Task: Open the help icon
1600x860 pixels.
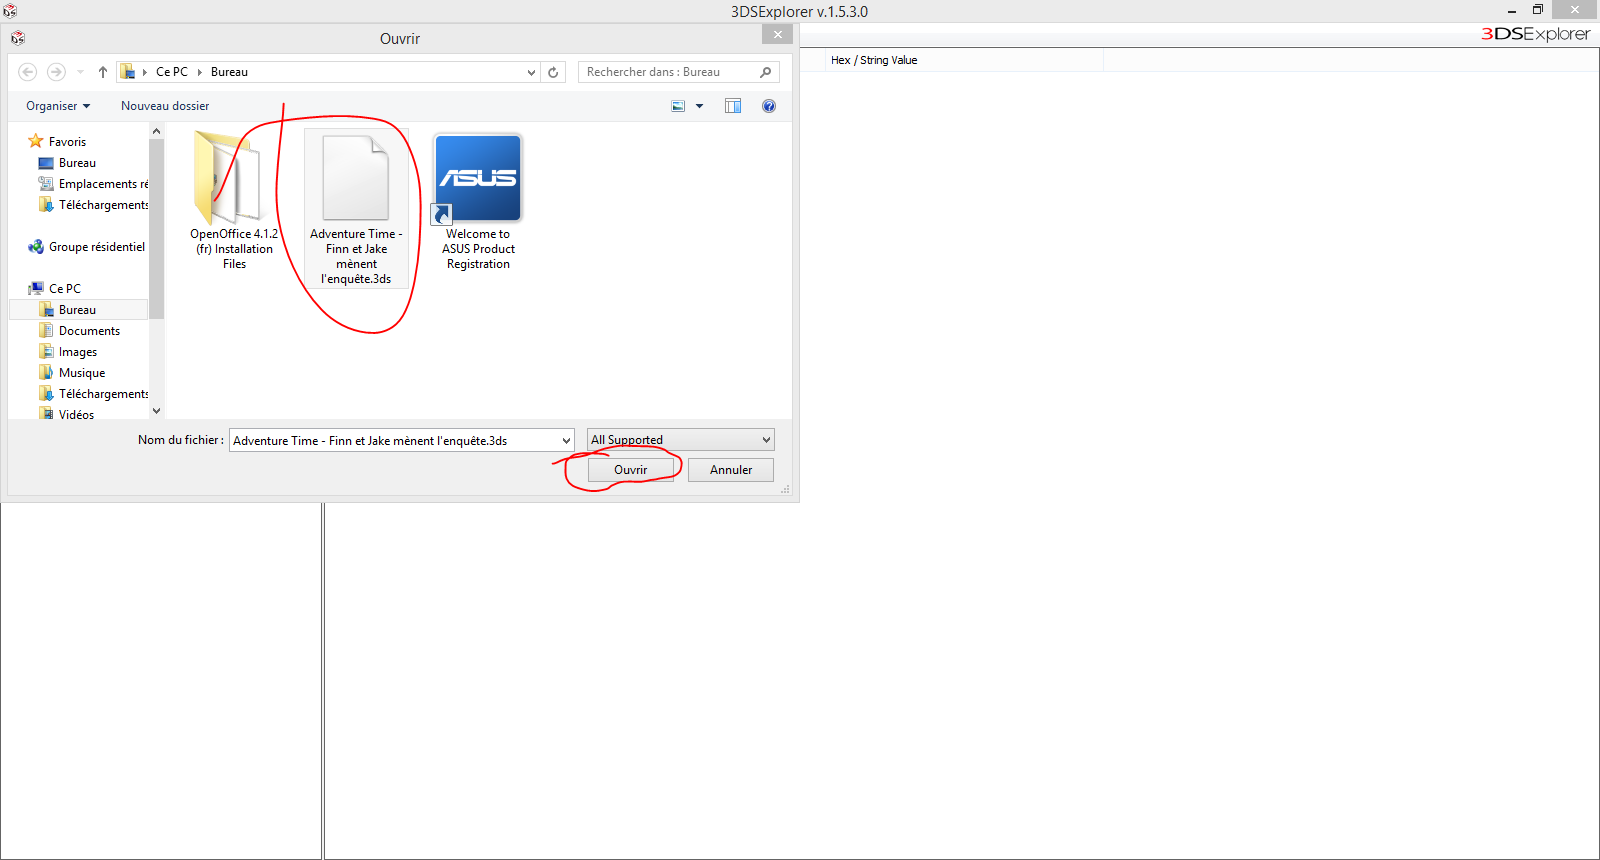Action: (769, 106)
